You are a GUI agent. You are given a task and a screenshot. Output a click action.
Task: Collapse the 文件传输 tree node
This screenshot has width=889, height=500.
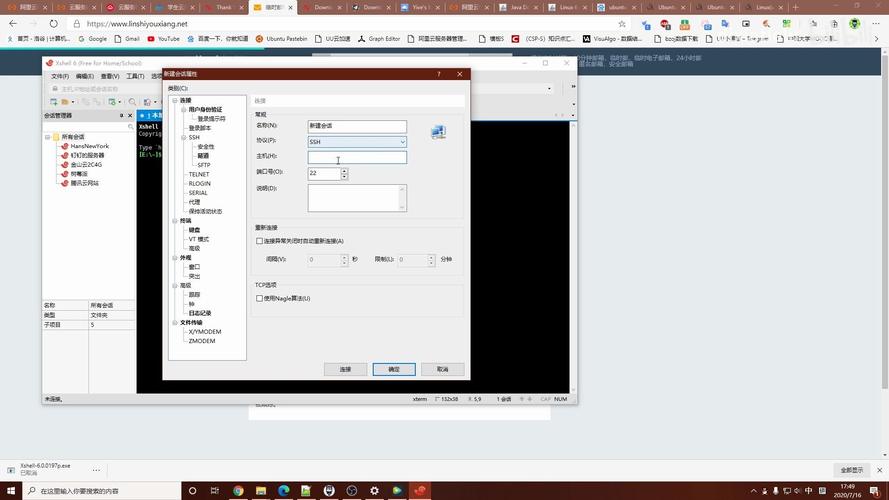pyautogui.click(x=175, y=323)
